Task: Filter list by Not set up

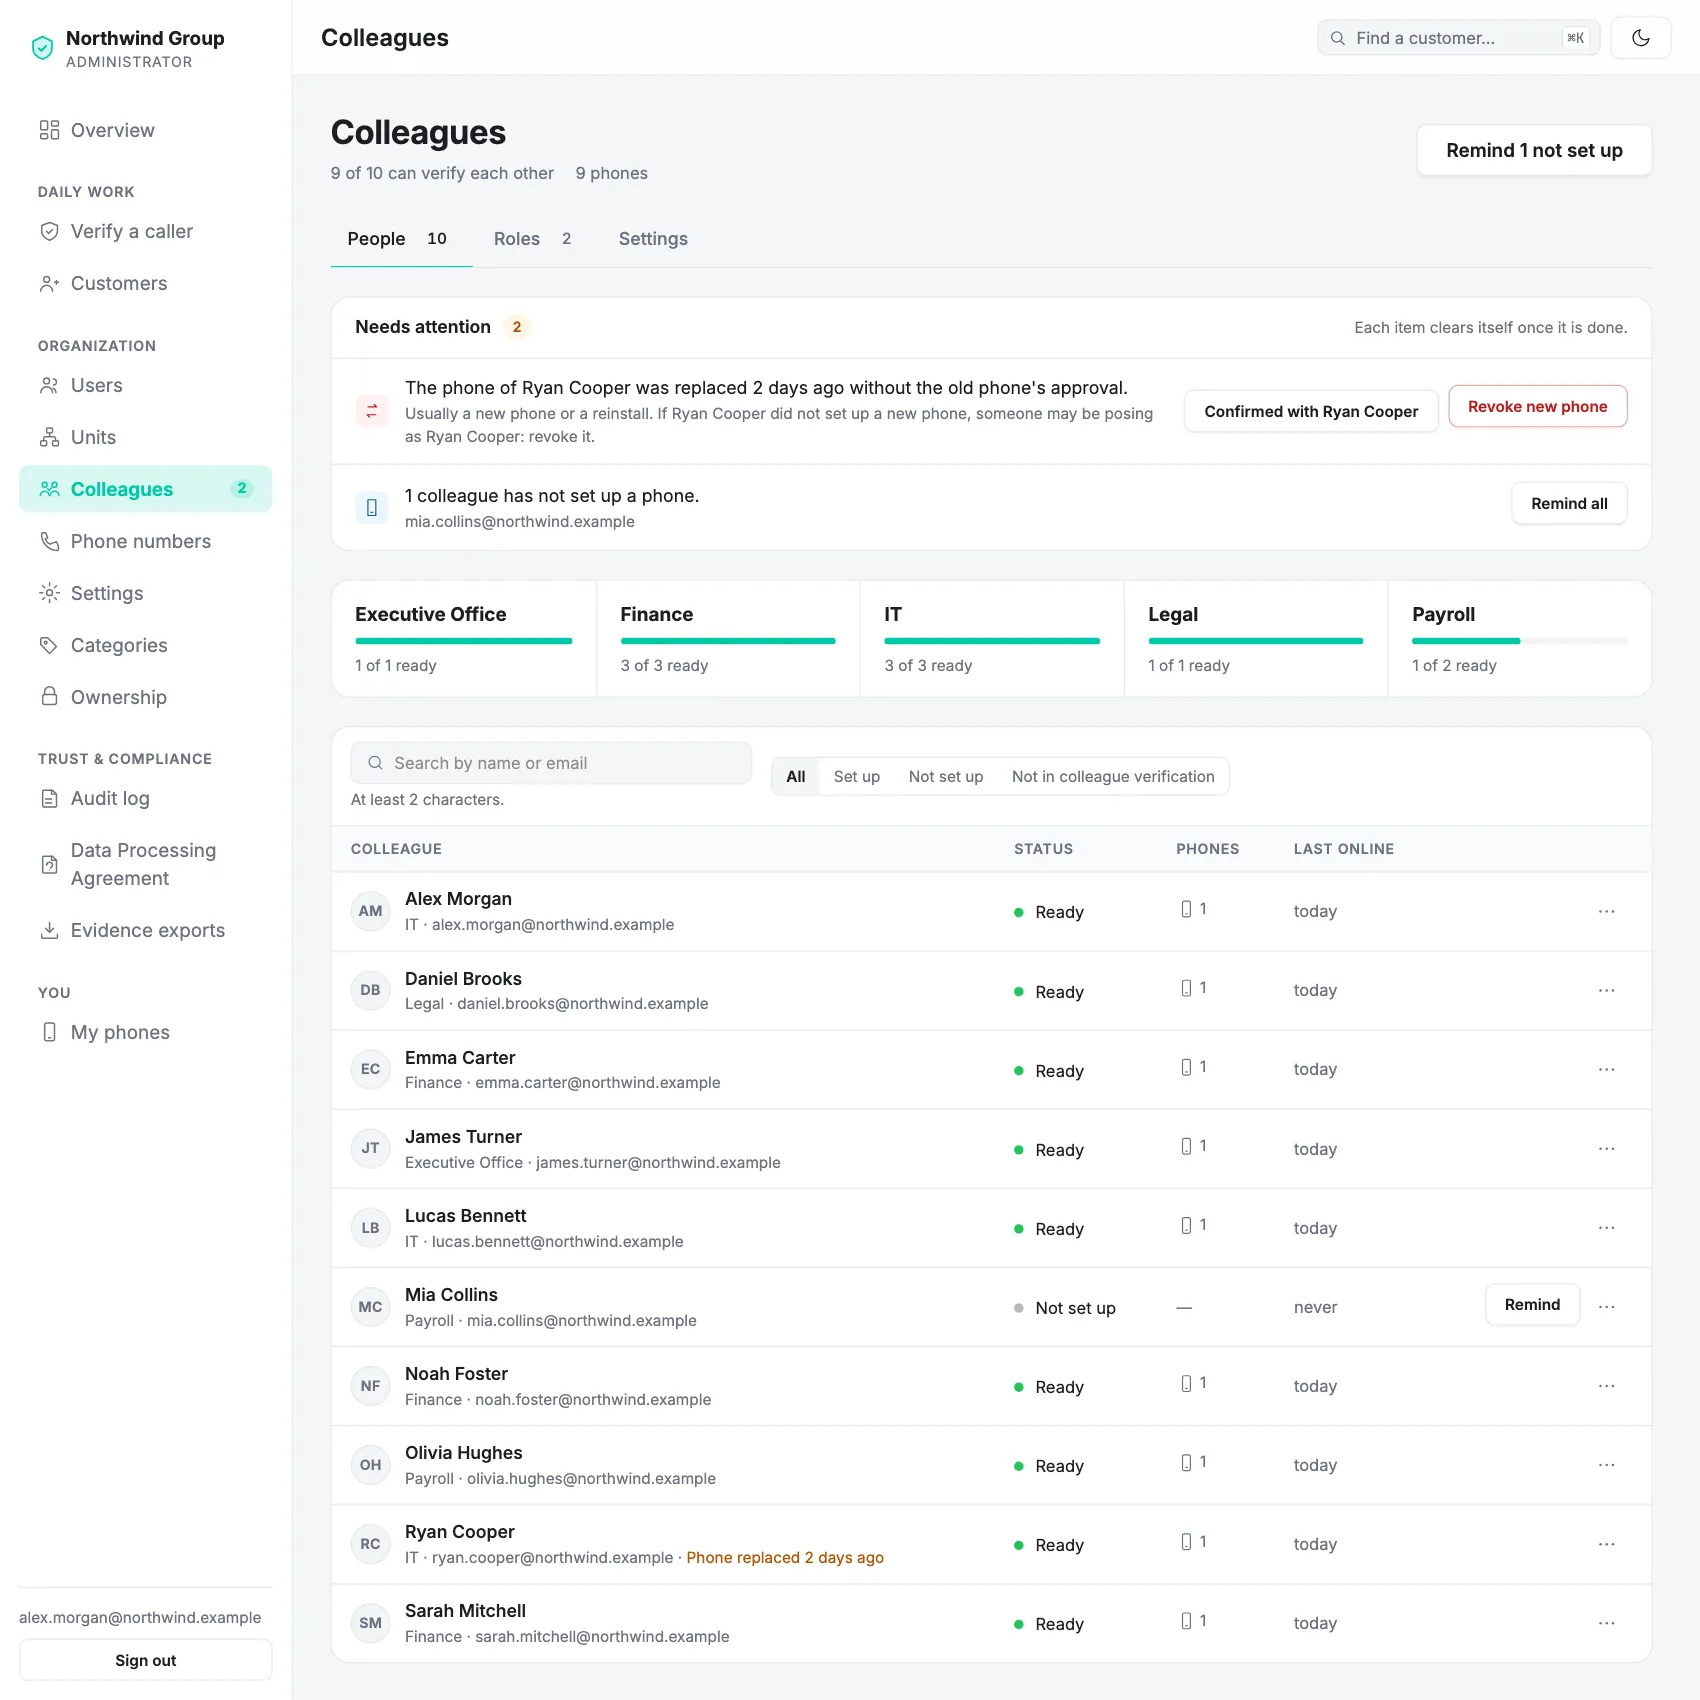Action: (946, 776)
